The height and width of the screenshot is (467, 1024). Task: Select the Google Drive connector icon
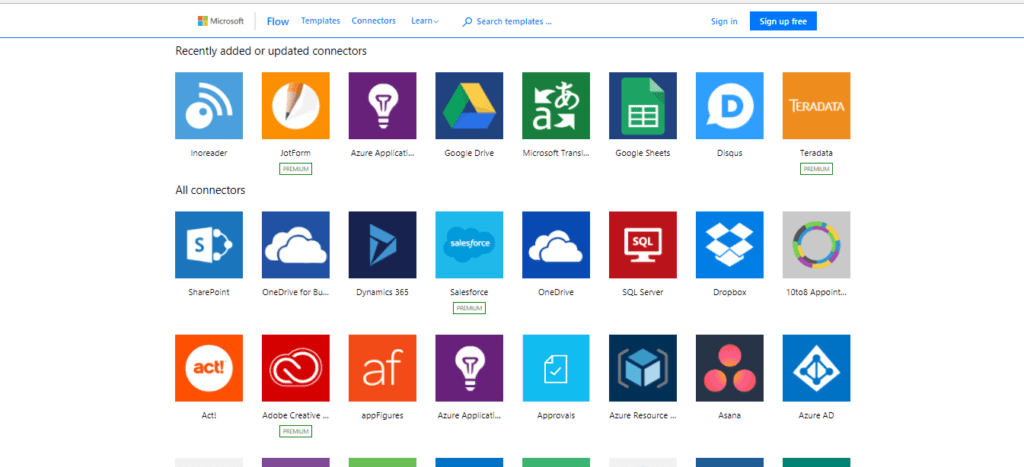tap(470, 105)
